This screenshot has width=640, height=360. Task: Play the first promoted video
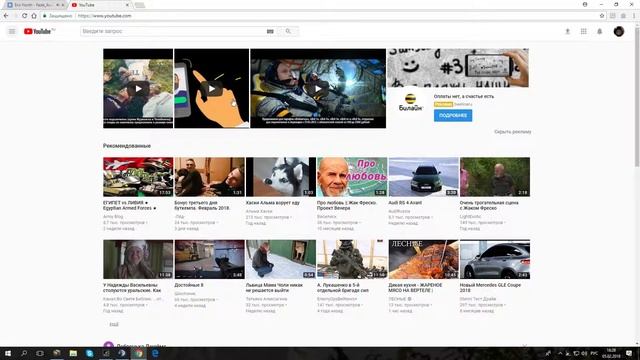pyautogui.click(x=138, y=89)
